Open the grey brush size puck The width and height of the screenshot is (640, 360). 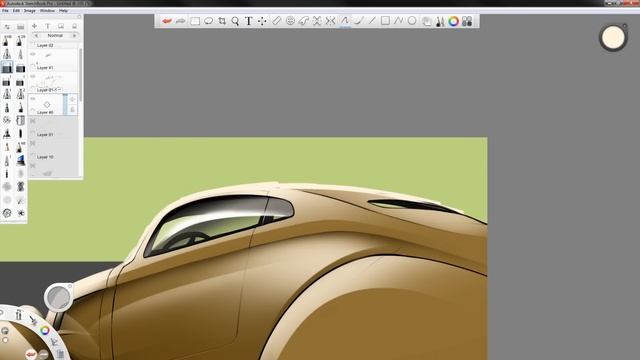coord(58,297)
